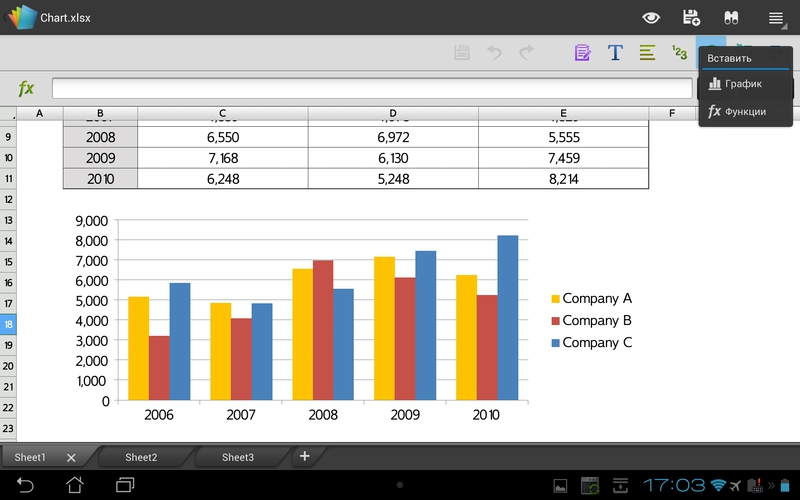Click the Undo arrow icon

(494, 52)
